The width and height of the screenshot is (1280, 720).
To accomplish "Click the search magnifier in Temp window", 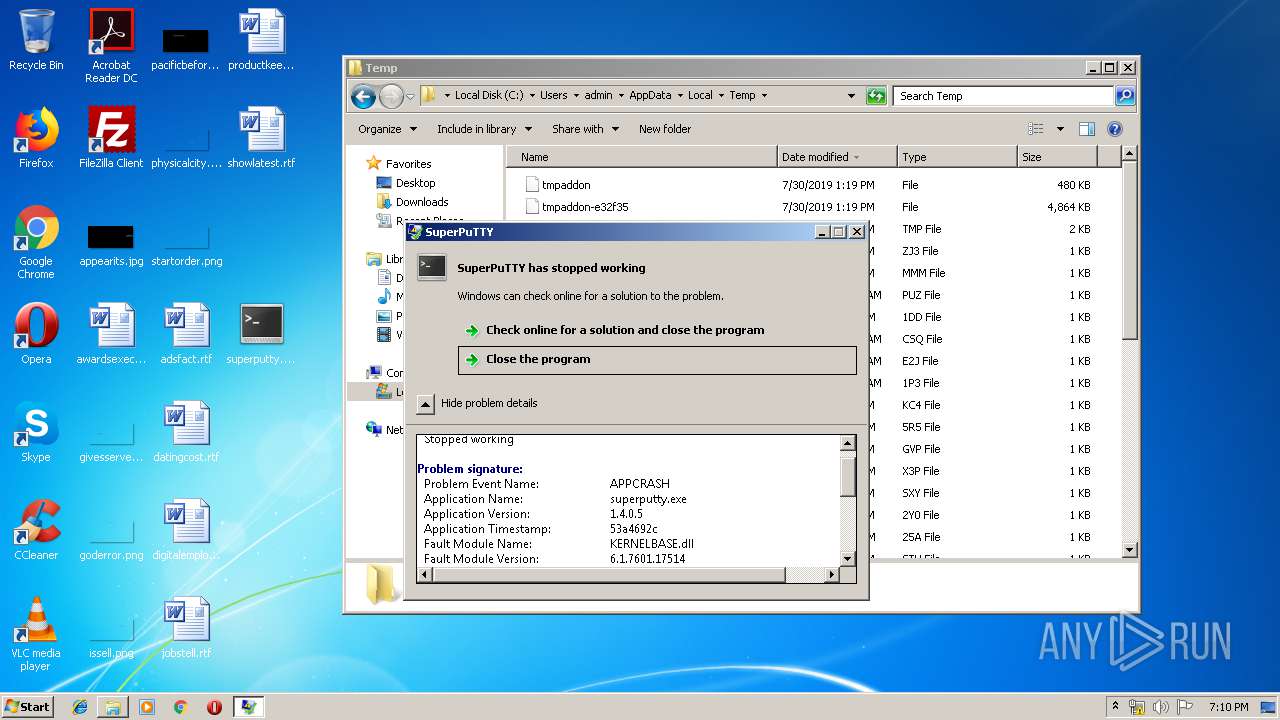I will pos(1125,96).
